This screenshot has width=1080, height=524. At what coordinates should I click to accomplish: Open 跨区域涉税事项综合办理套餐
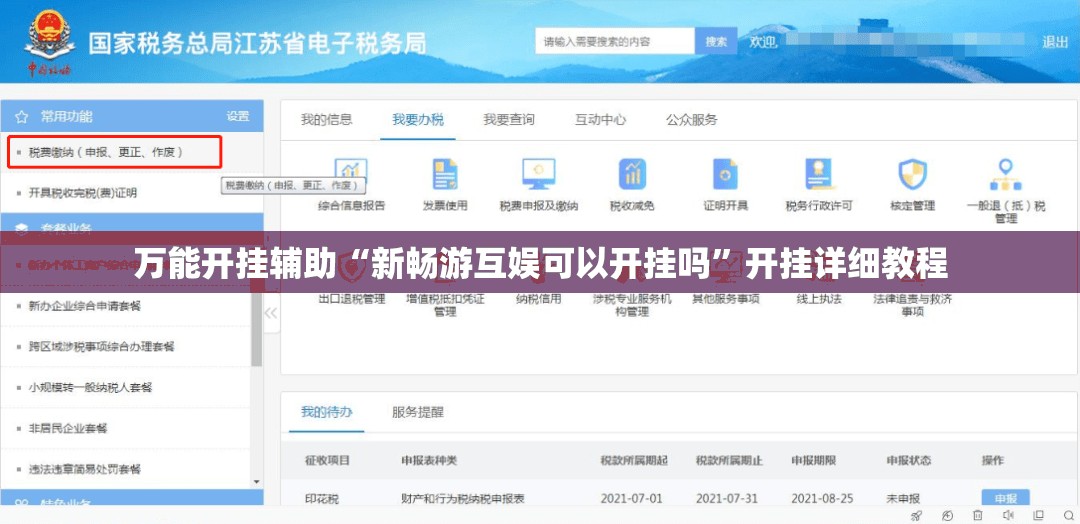(102, 346)
